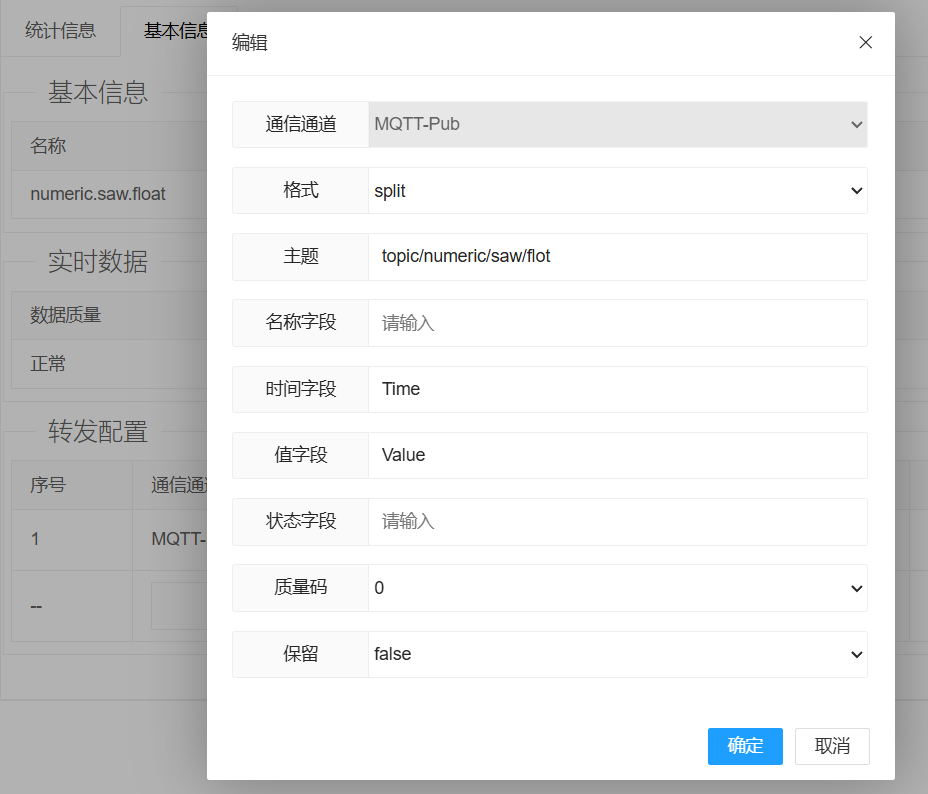Focus the empty 状态字段 input
Viewport: 928px width, 794px height.
617,521
